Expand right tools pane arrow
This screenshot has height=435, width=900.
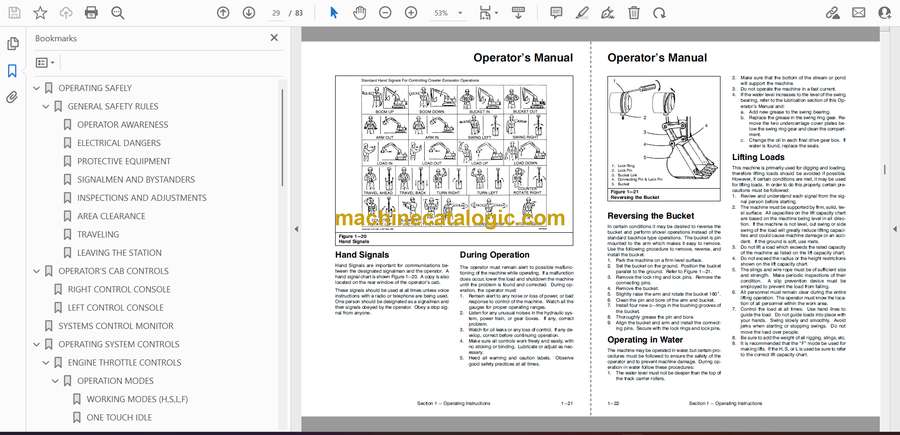(894, 229)
